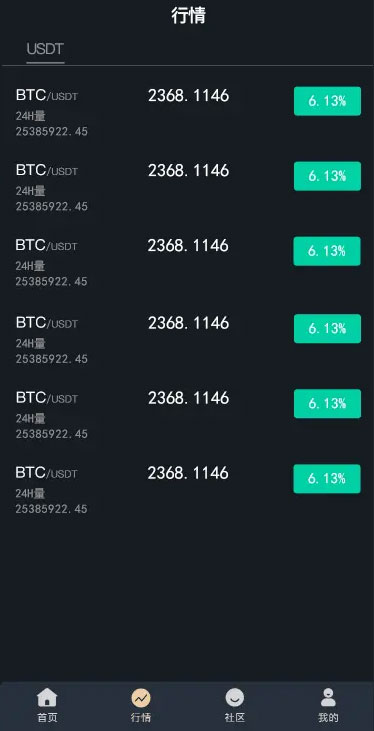
Task: Click the 行情 page title header
Action: [188, 15]
